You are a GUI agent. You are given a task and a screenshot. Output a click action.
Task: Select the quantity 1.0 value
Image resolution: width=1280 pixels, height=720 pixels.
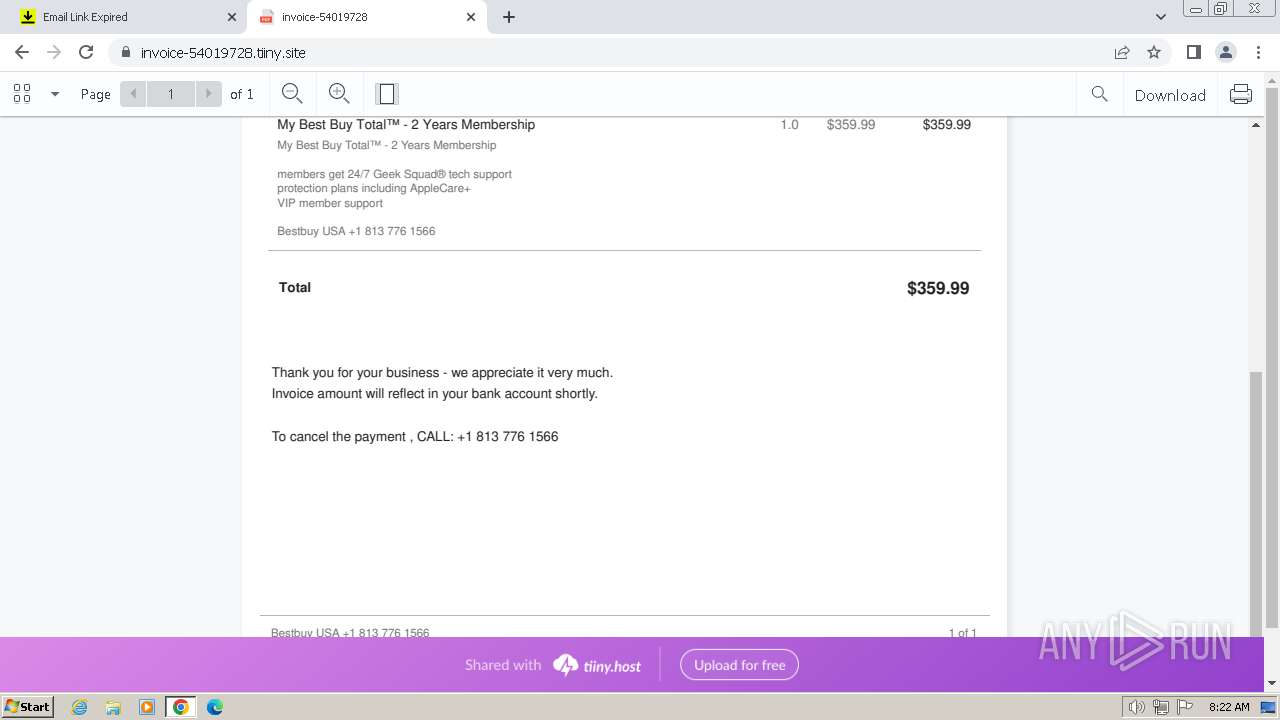coord(790,124)
